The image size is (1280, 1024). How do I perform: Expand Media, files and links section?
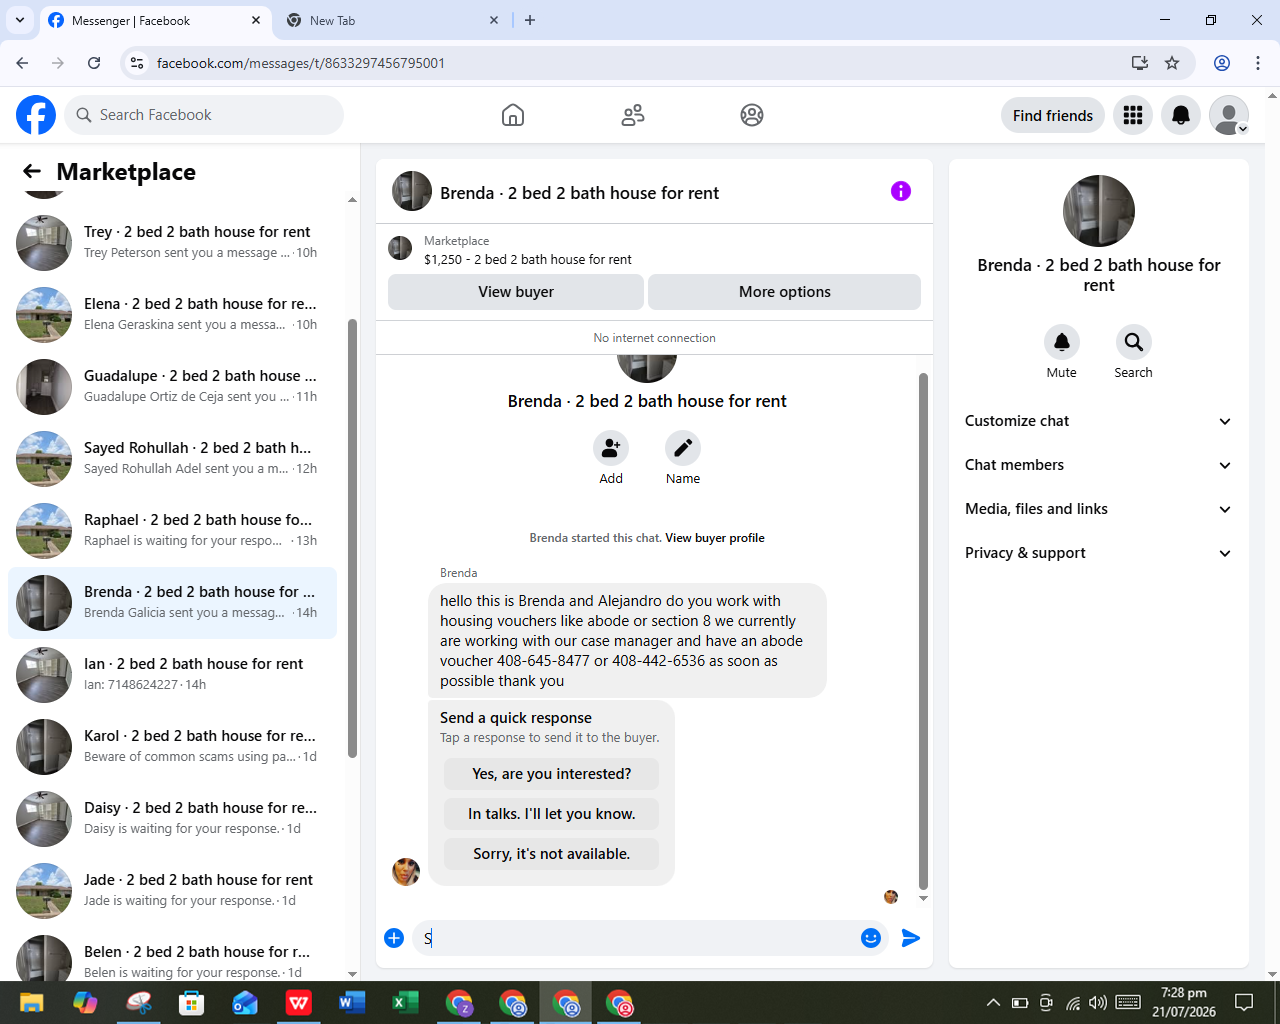point(1098,509)
